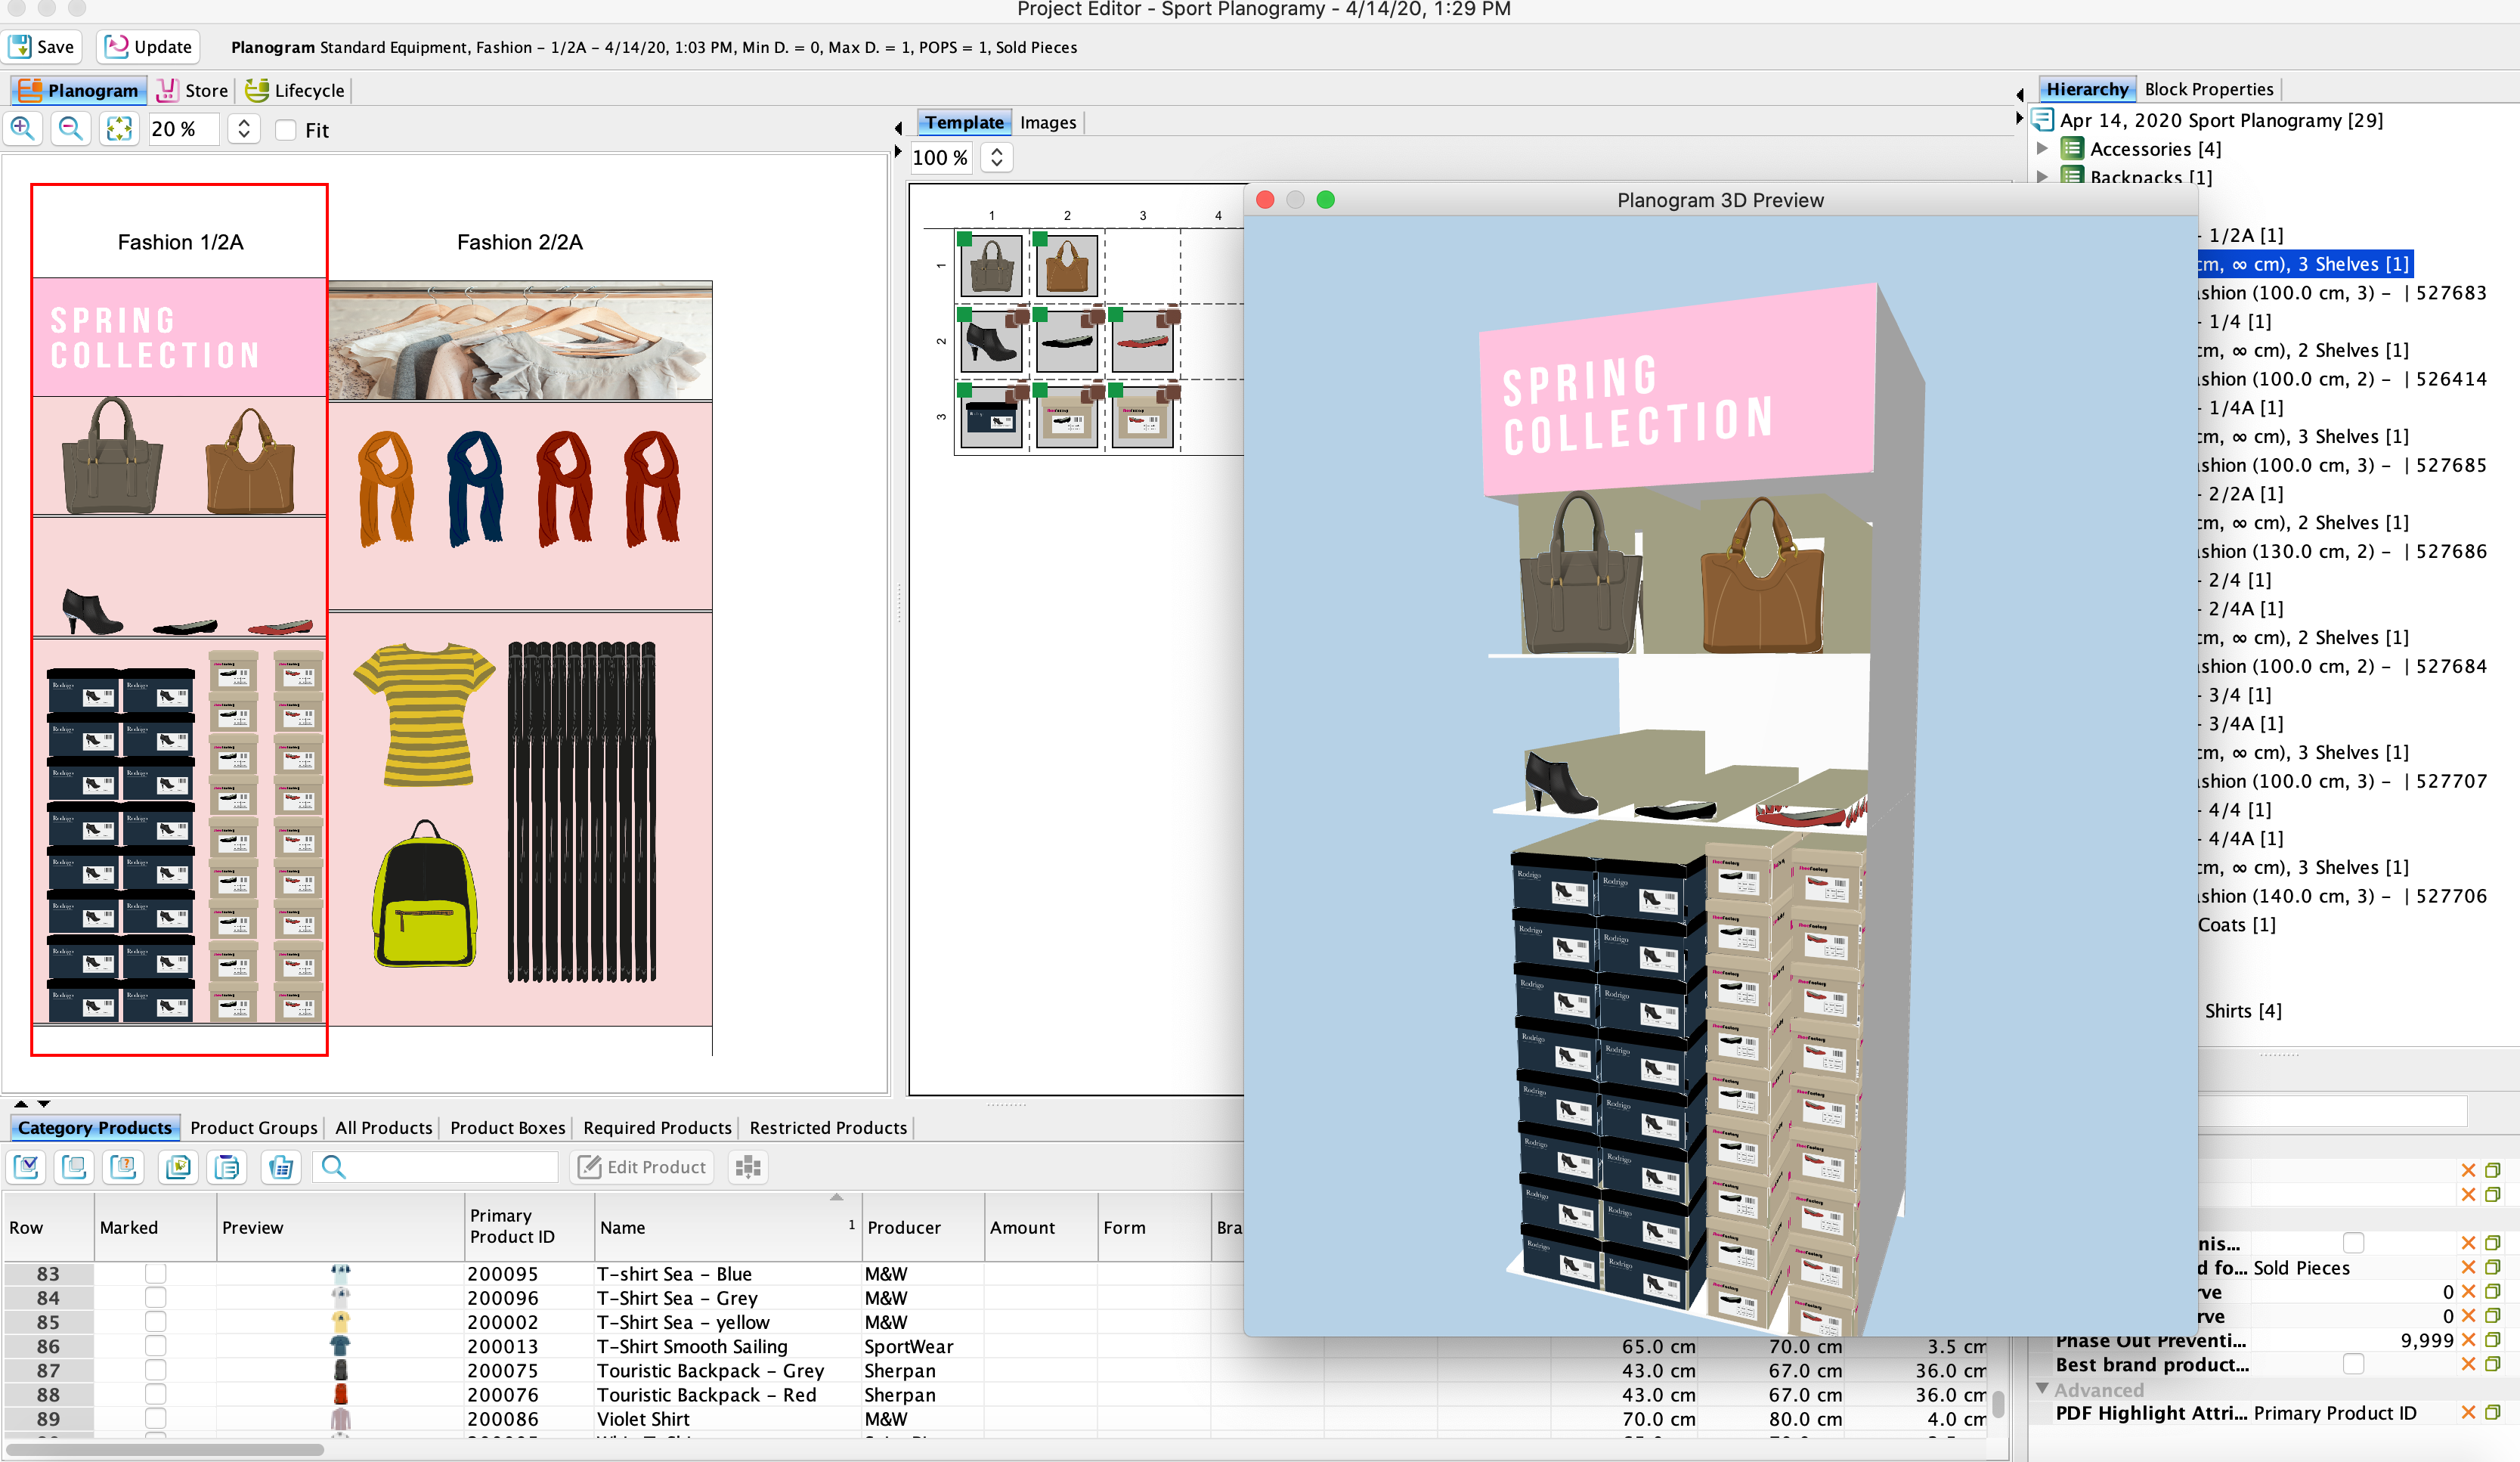Click the zoom out magnifier icon
Image resolution: width=2520 pixels, height=1462 pixels.
70,129
